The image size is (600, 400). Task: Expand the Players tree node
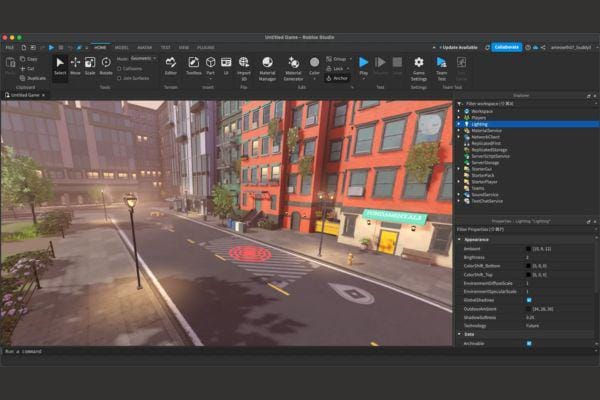[x=459, y=118]
